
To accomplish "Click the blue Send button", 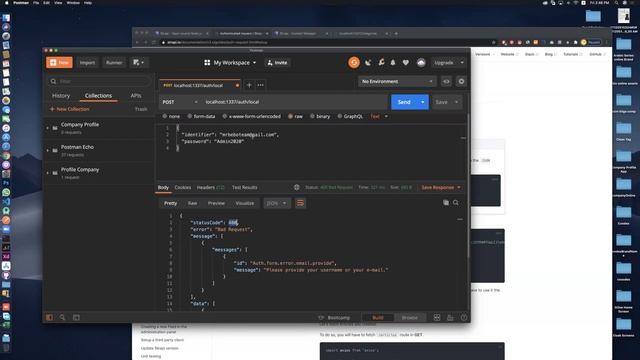I will pos(404,102).
